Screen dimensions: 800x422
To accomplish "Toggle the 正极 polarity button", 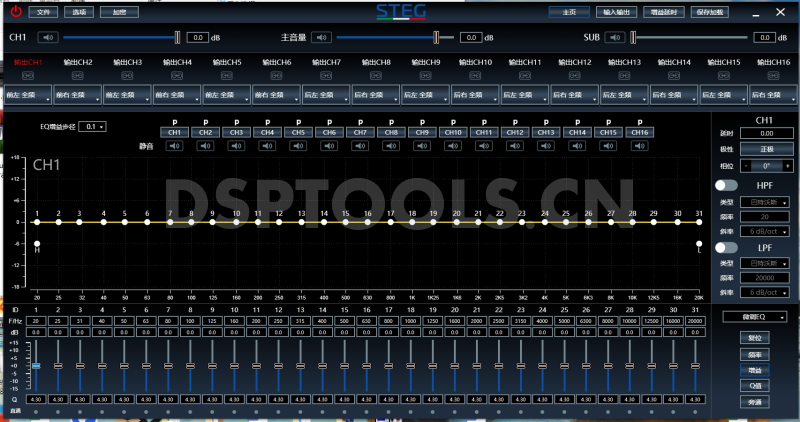I will pos(766,149).
